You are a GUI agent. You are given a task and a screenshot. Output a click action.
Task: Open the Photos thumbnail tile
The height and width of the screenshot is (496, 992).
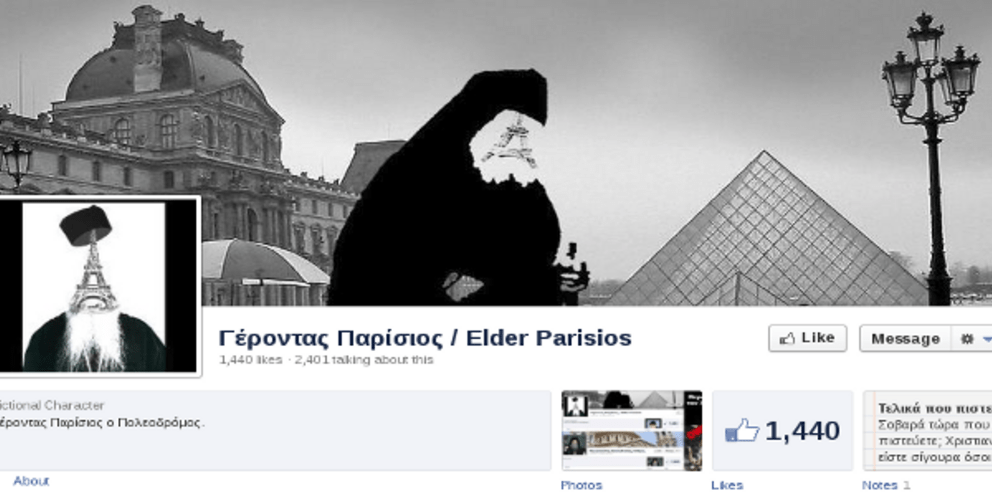[x=631, y=431]
